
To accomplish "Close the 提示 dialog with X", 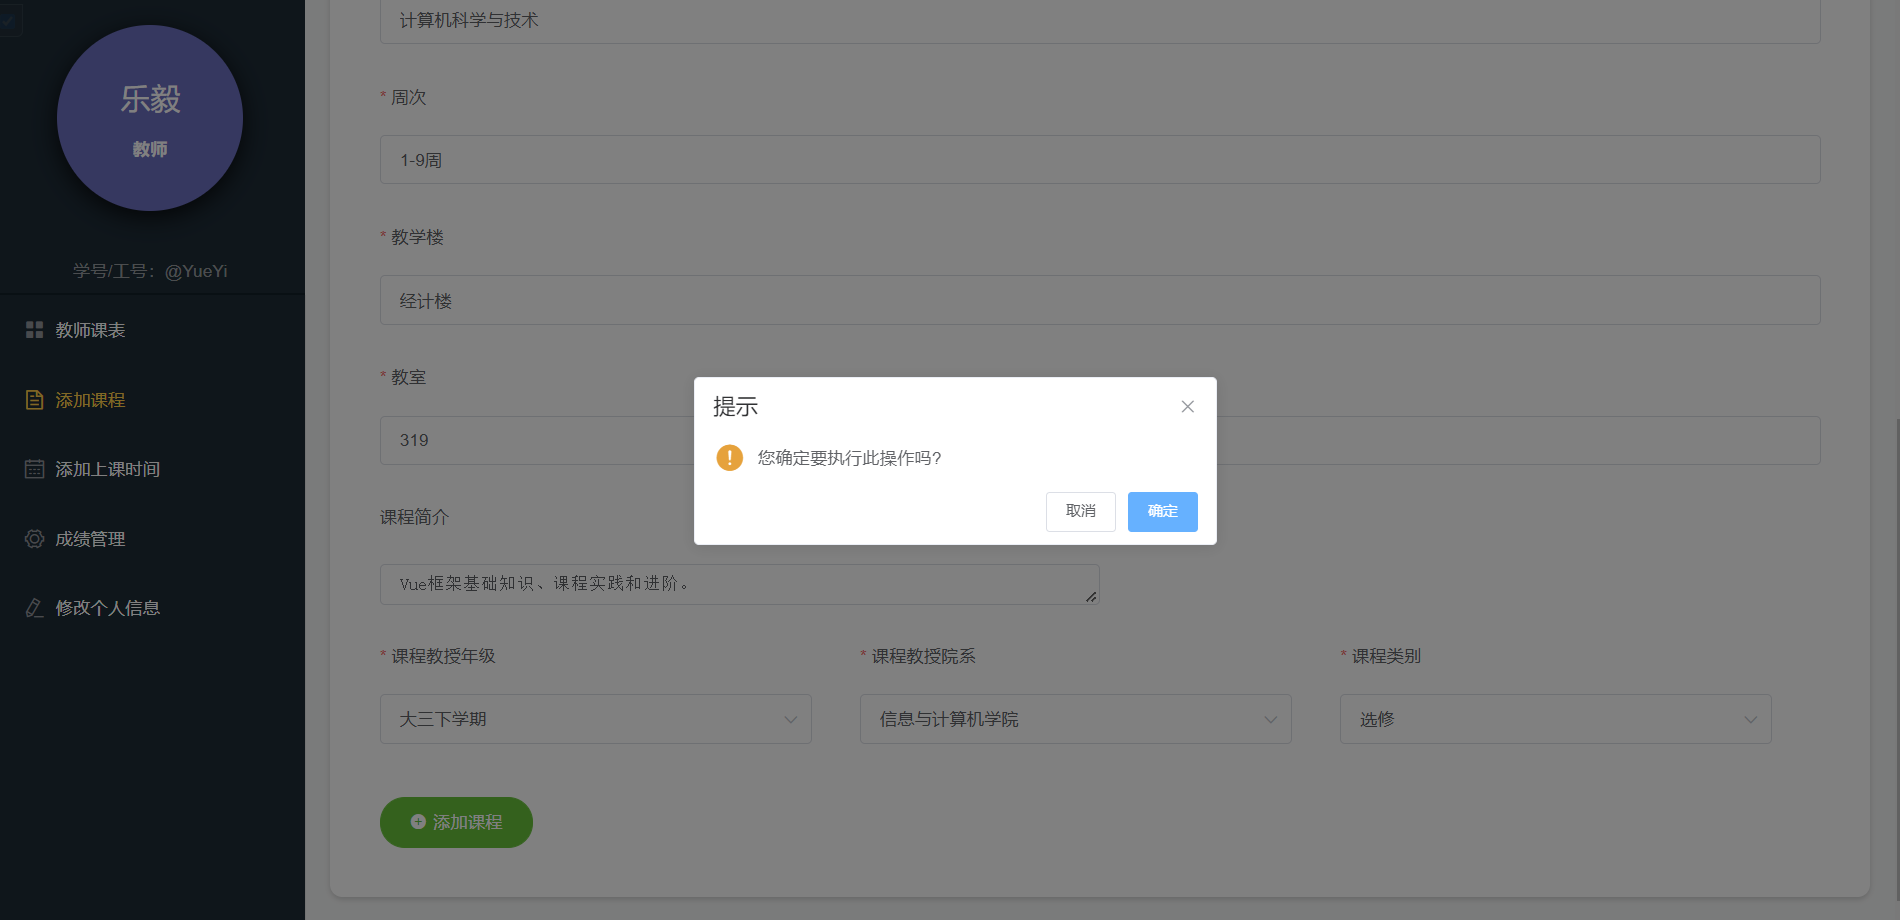I will click(x=1187, y=406).
